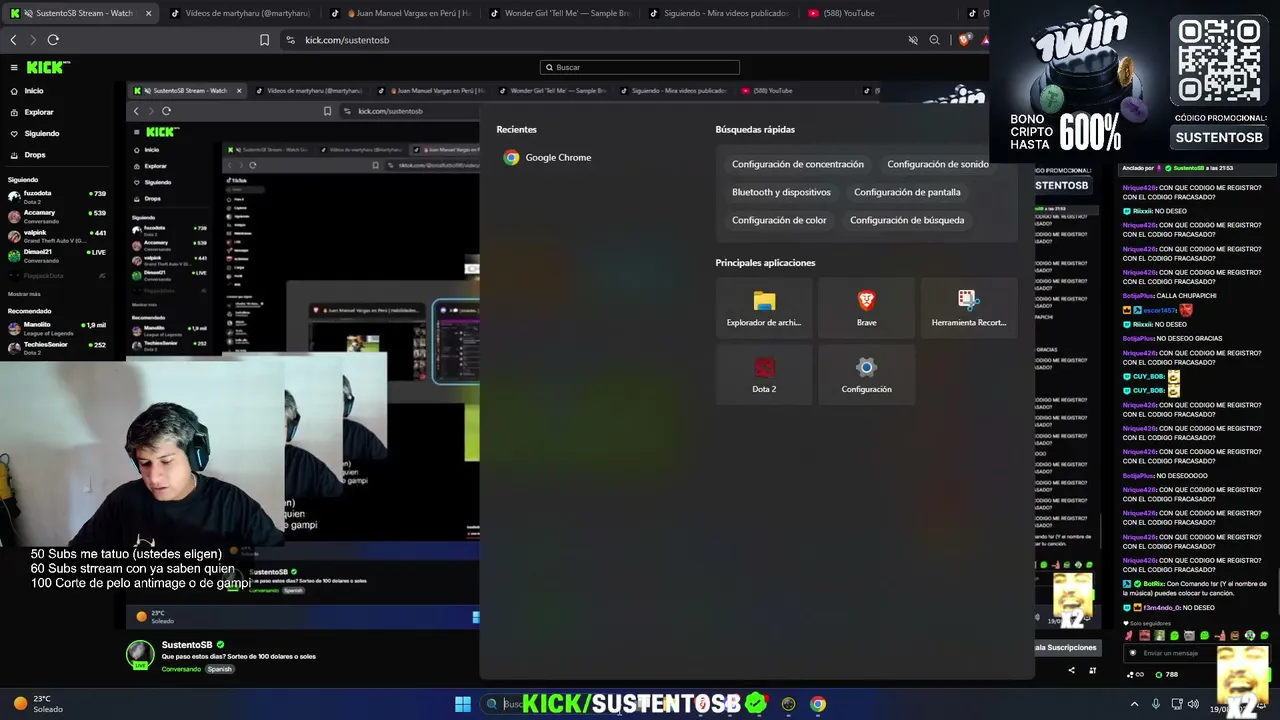The image size is (1280, 720).
Task: Open the zoom magnifier icon in the address bar
Action: pos(935,40)
